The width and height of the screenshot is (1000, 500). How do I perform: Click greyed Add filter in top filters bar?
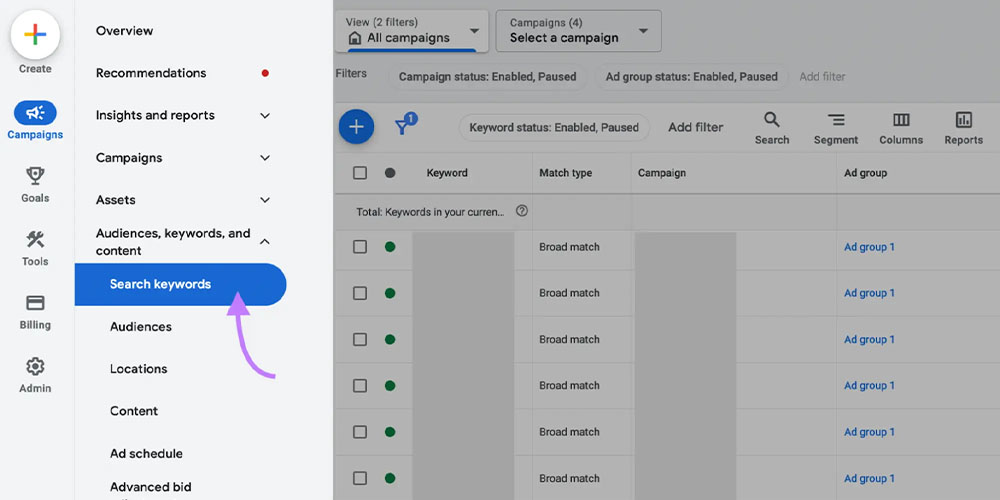(822, 77)
